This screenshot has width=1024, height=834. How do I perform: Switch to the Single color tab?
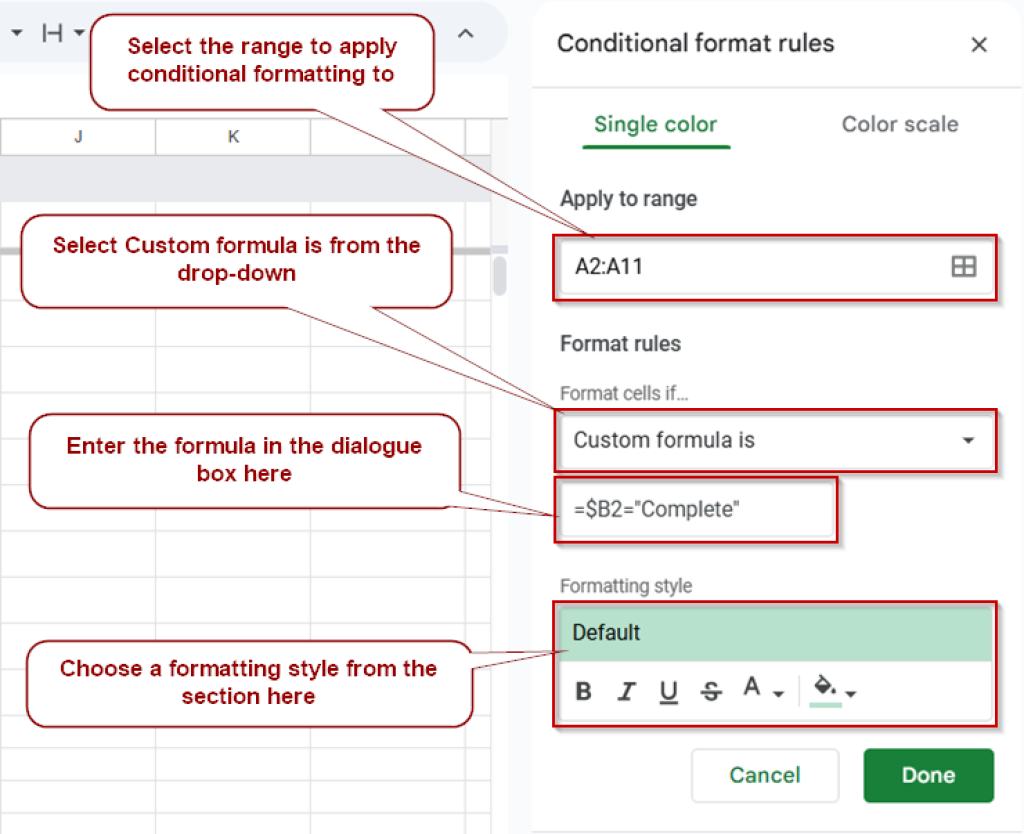pyautogui.click(x=656, y=124)
